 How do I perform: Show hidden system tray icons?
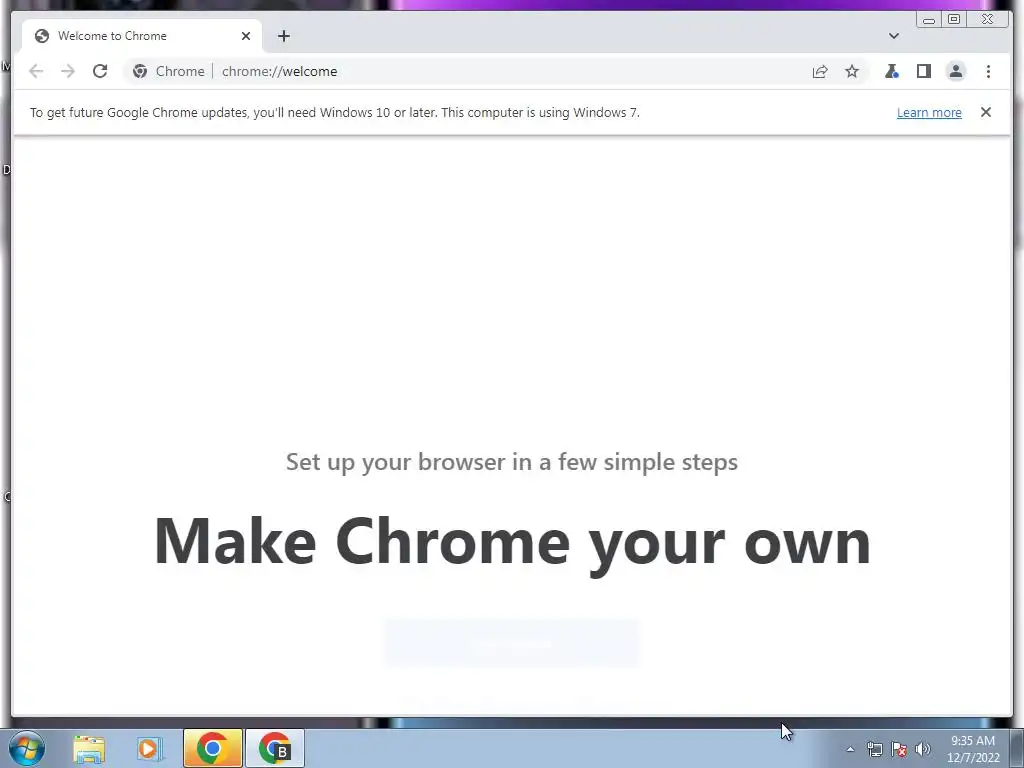(x=850, y=749)
